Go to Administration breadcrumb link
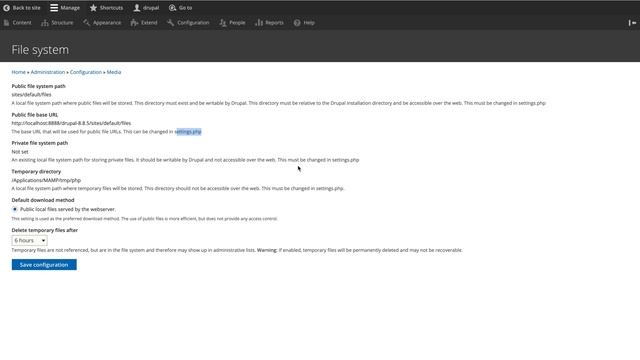Image resolution: width=640 pixels, height=360 pixels. click(x=48, y=72)
